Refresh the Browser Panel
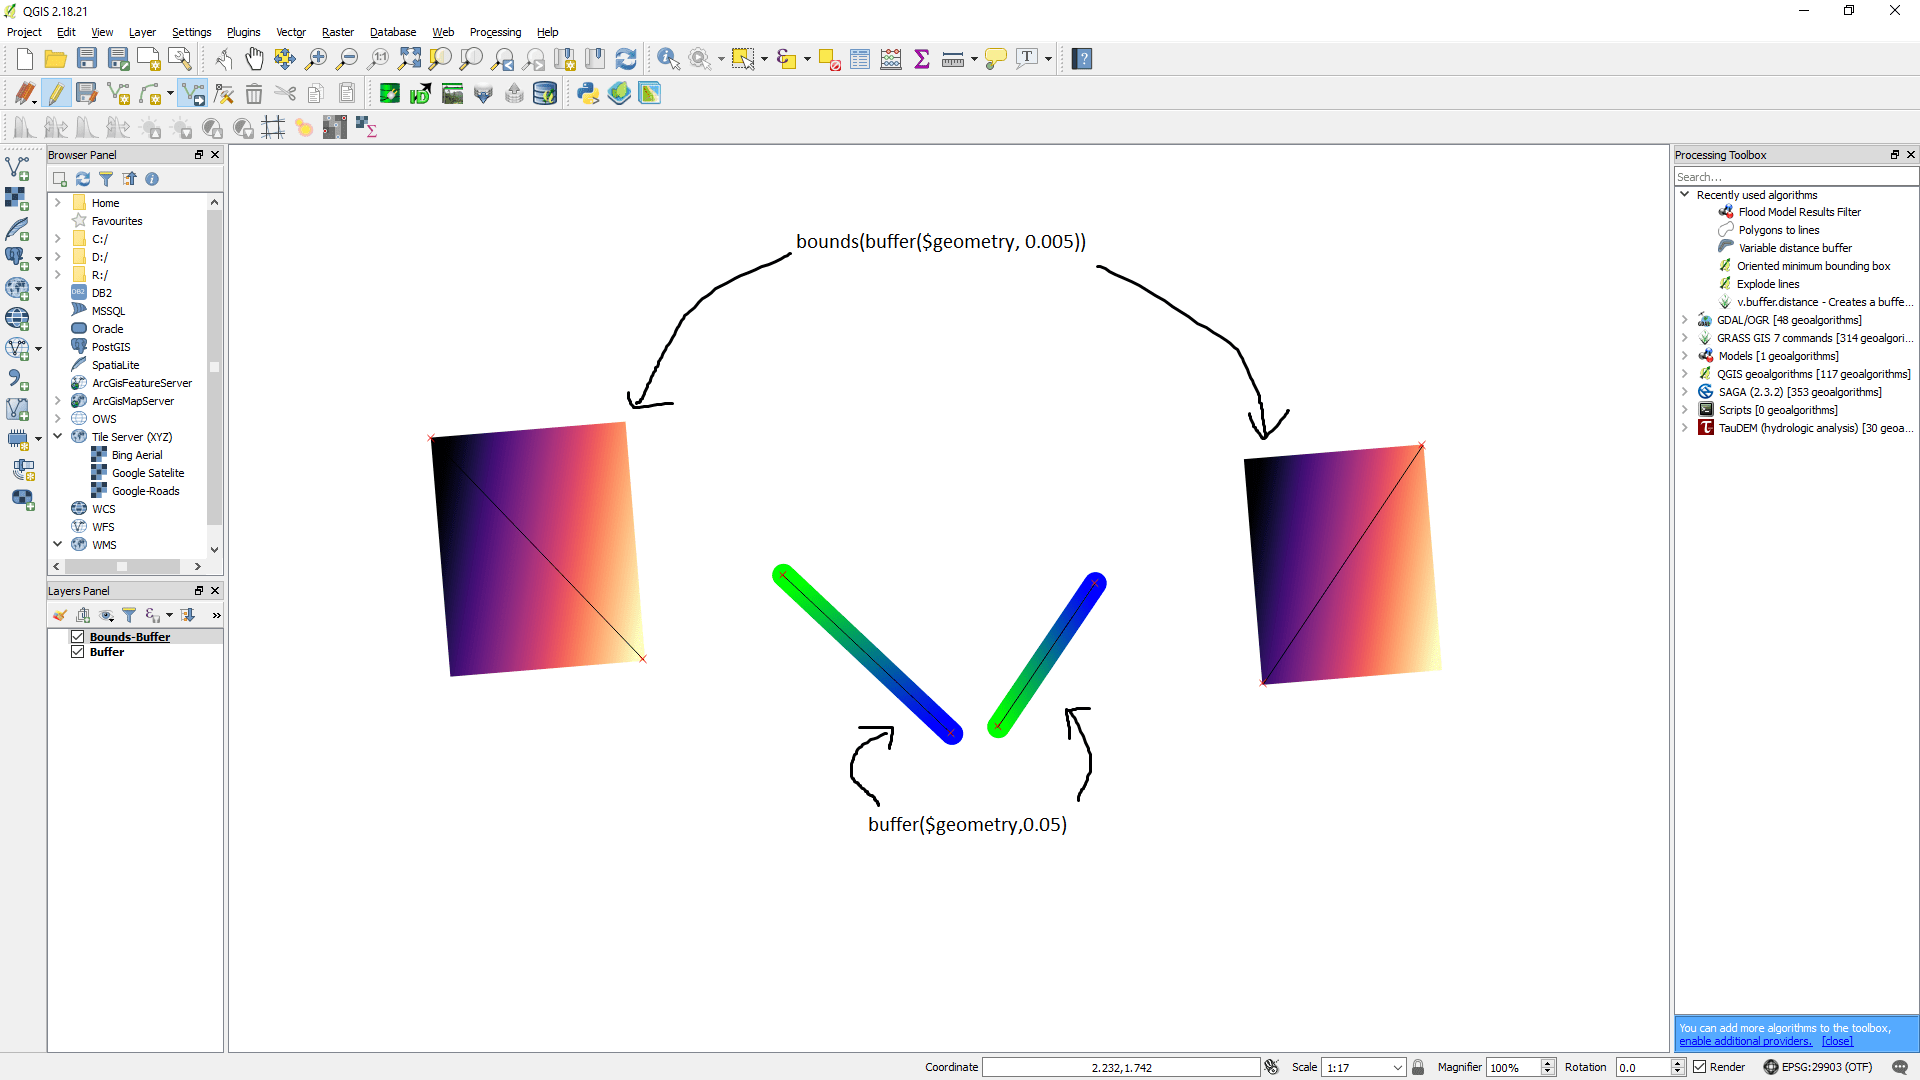1920x1080 pixels. point(82,179)
